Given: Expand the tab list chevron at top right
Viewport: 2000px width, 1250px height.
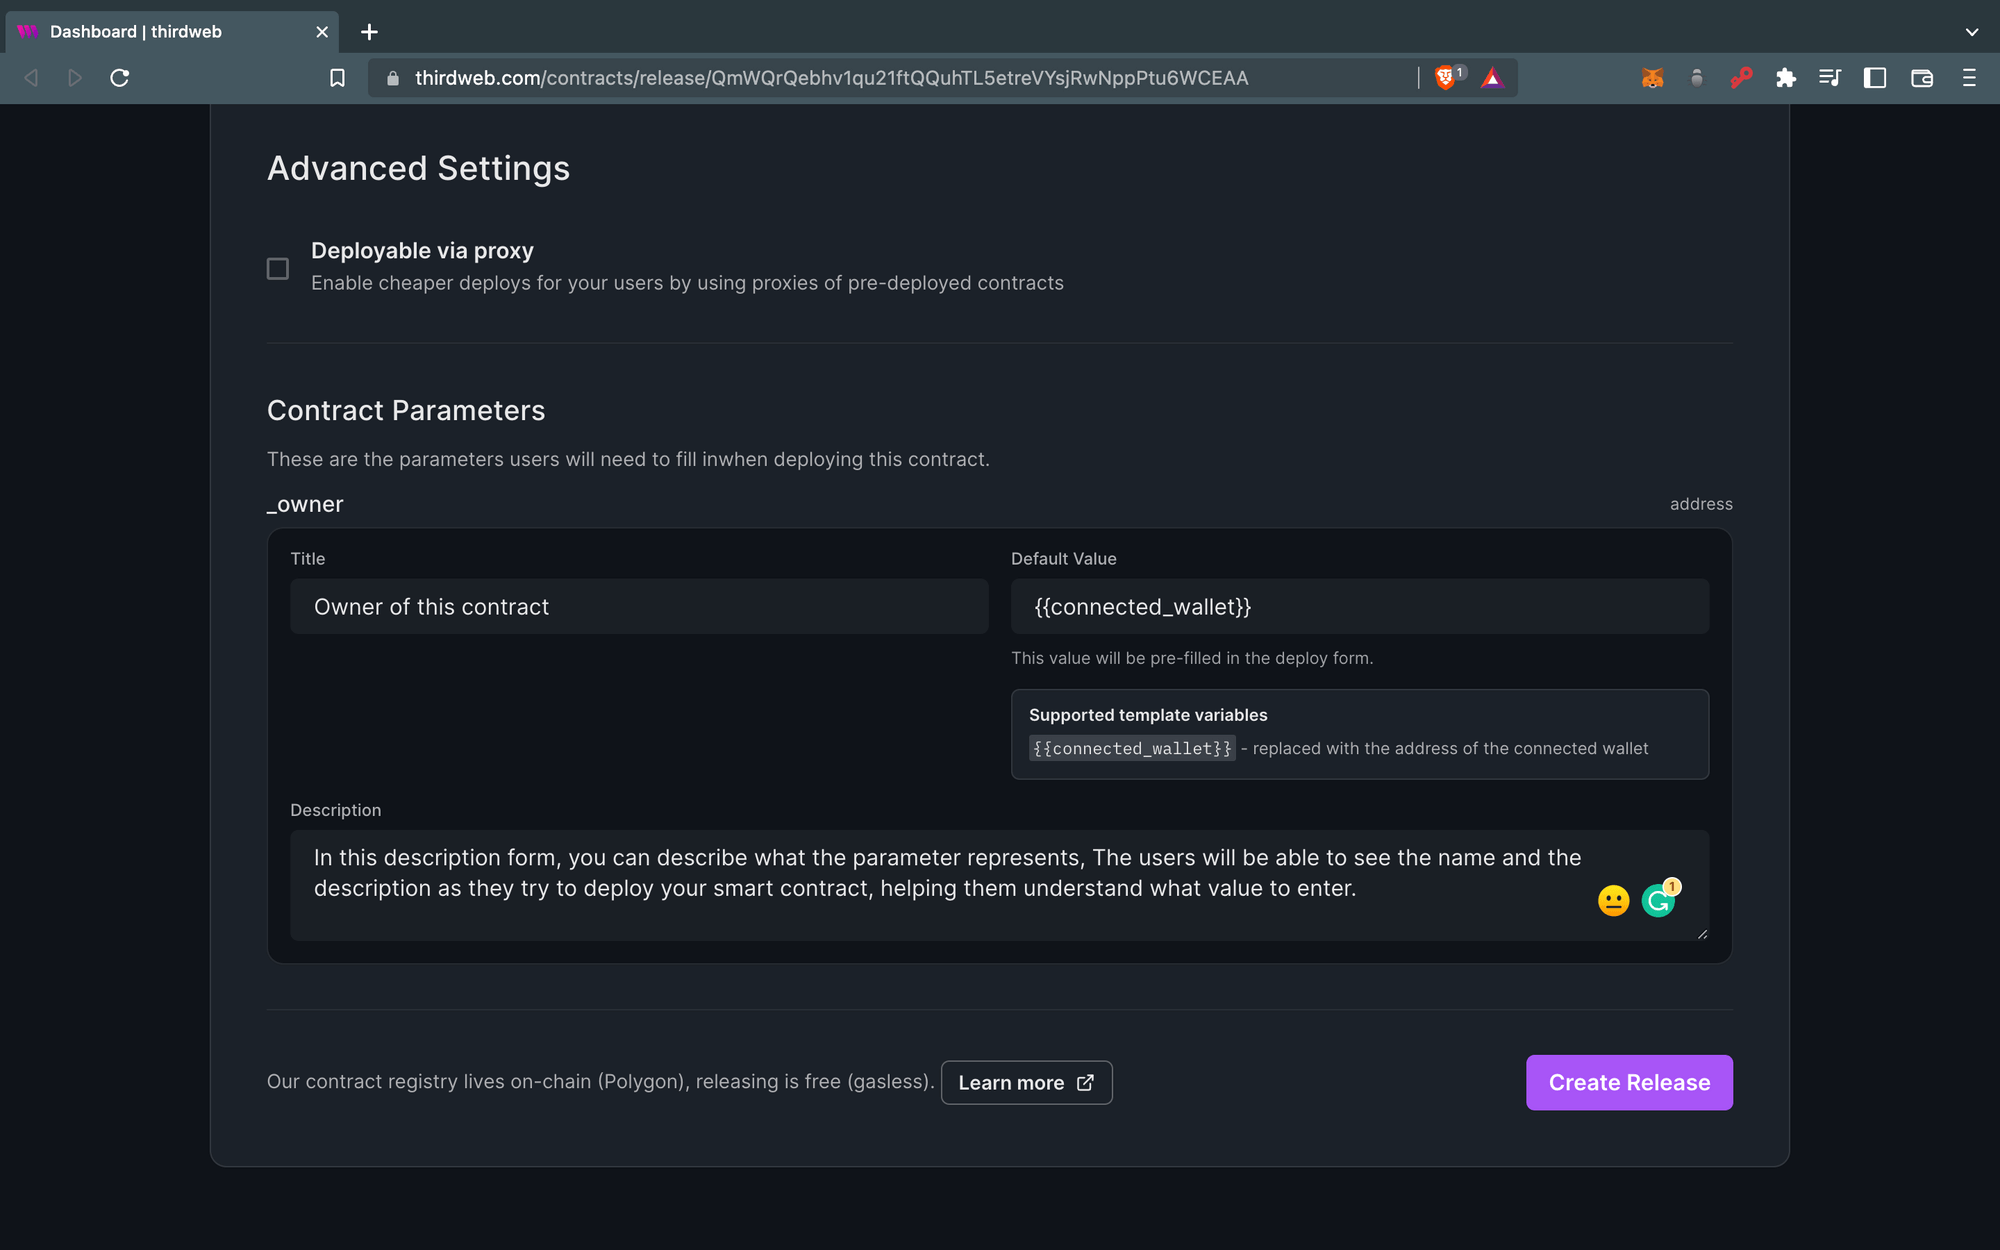Looking at the screenshot, I should click(1970, 32).
